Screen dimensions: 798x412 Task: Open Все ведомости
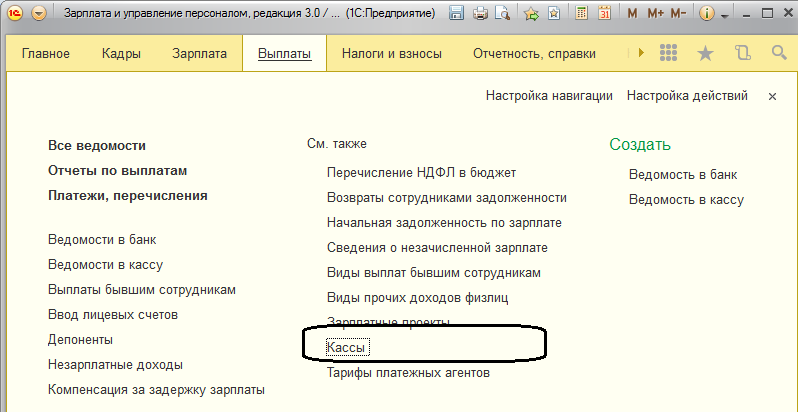pos(97,145)
